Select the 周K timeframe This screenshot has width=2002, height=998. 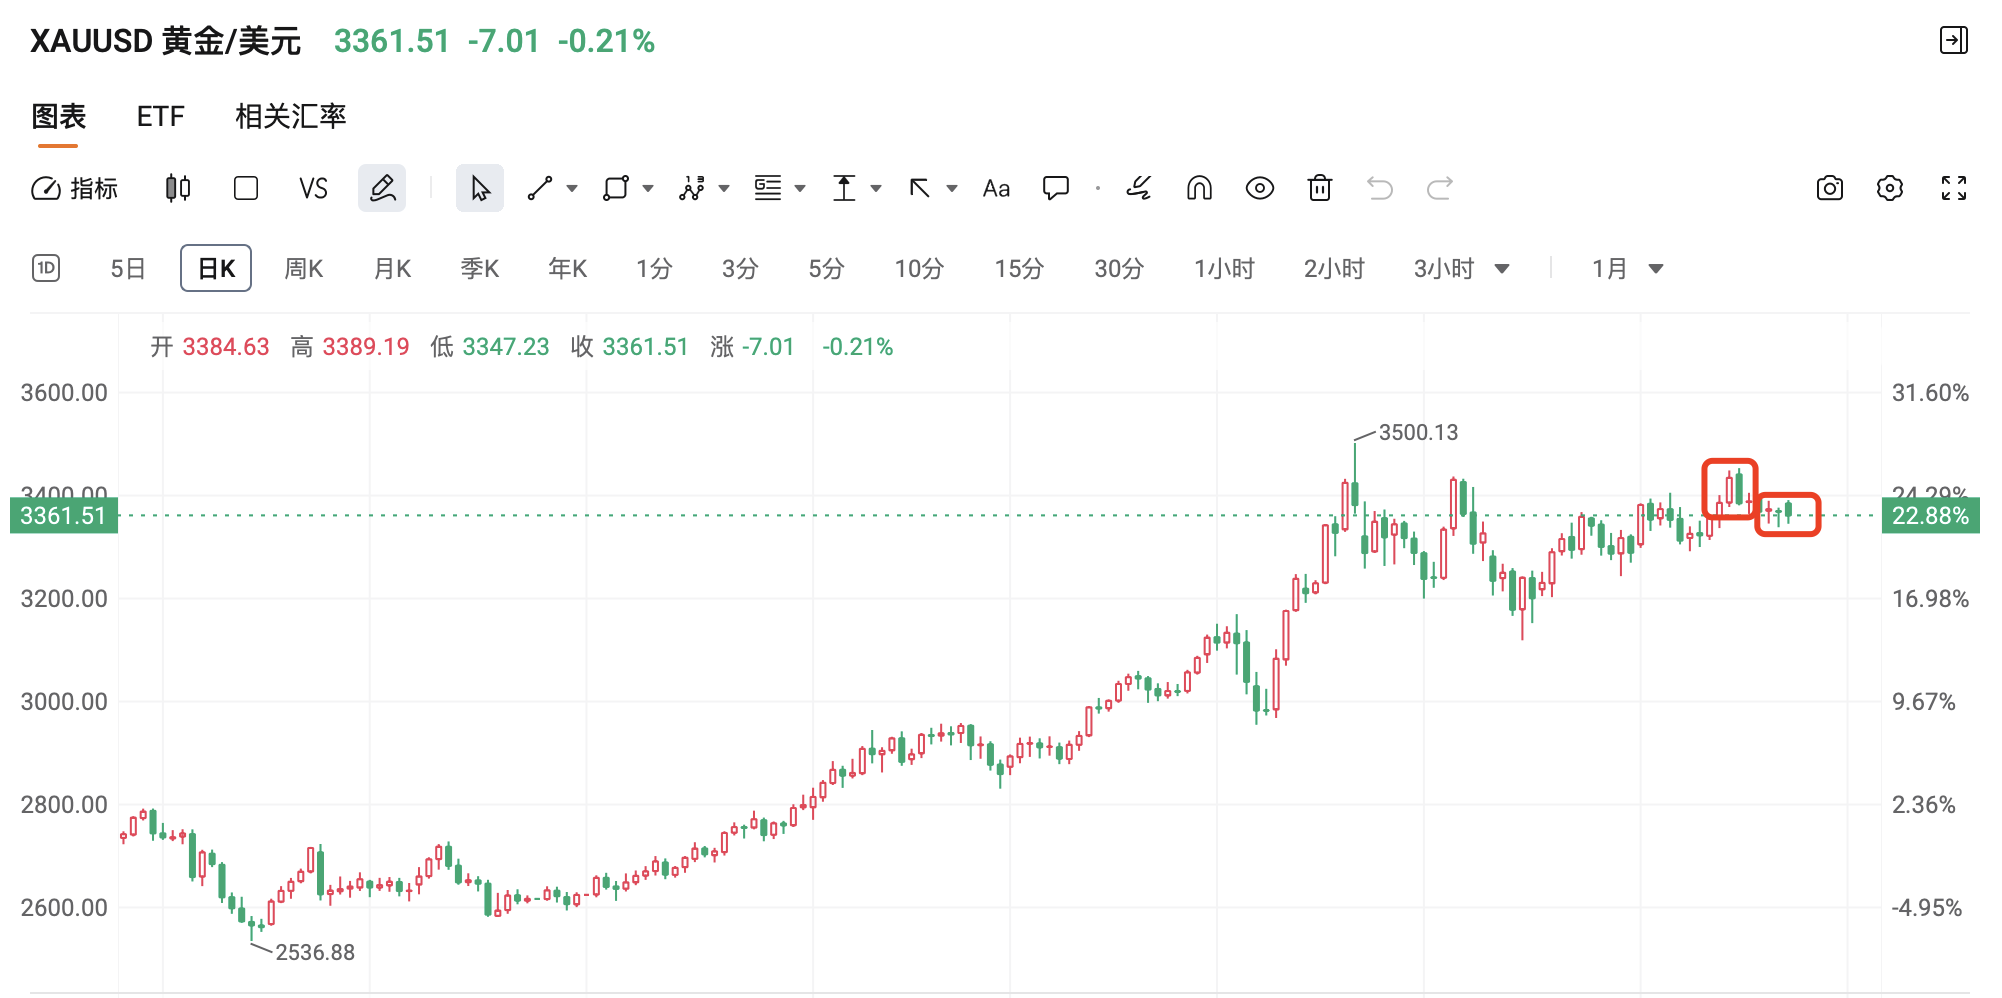coord(304,268)
